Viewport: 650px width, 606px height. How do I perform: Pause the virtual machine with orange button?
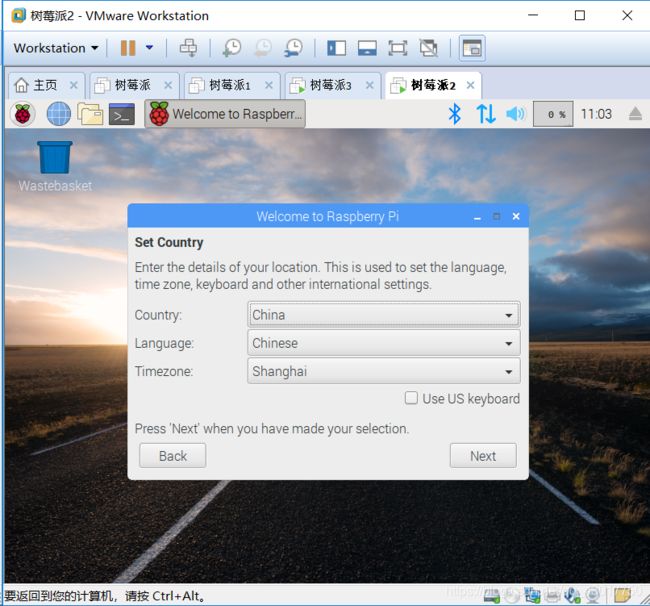128,48
